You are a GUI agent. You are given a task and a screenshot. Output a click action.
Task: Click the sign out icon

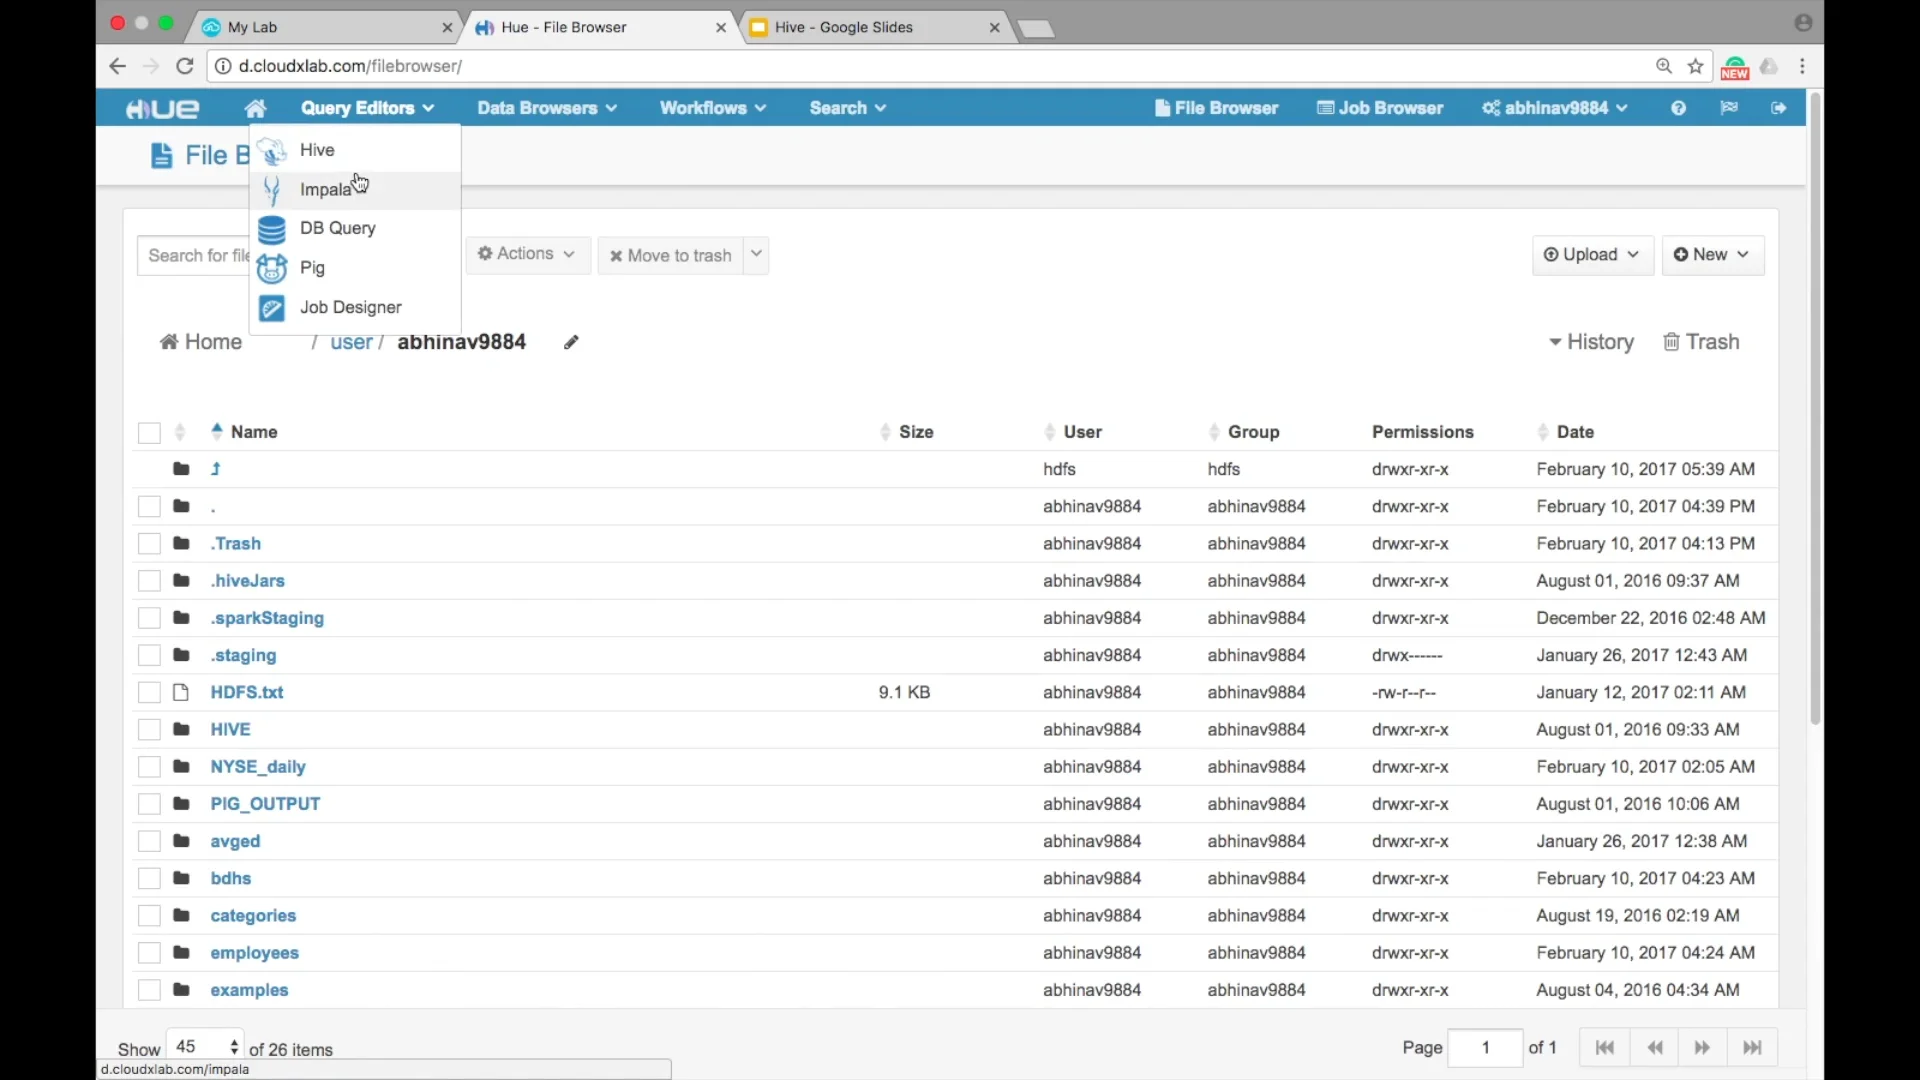(x=1778, y=108)
